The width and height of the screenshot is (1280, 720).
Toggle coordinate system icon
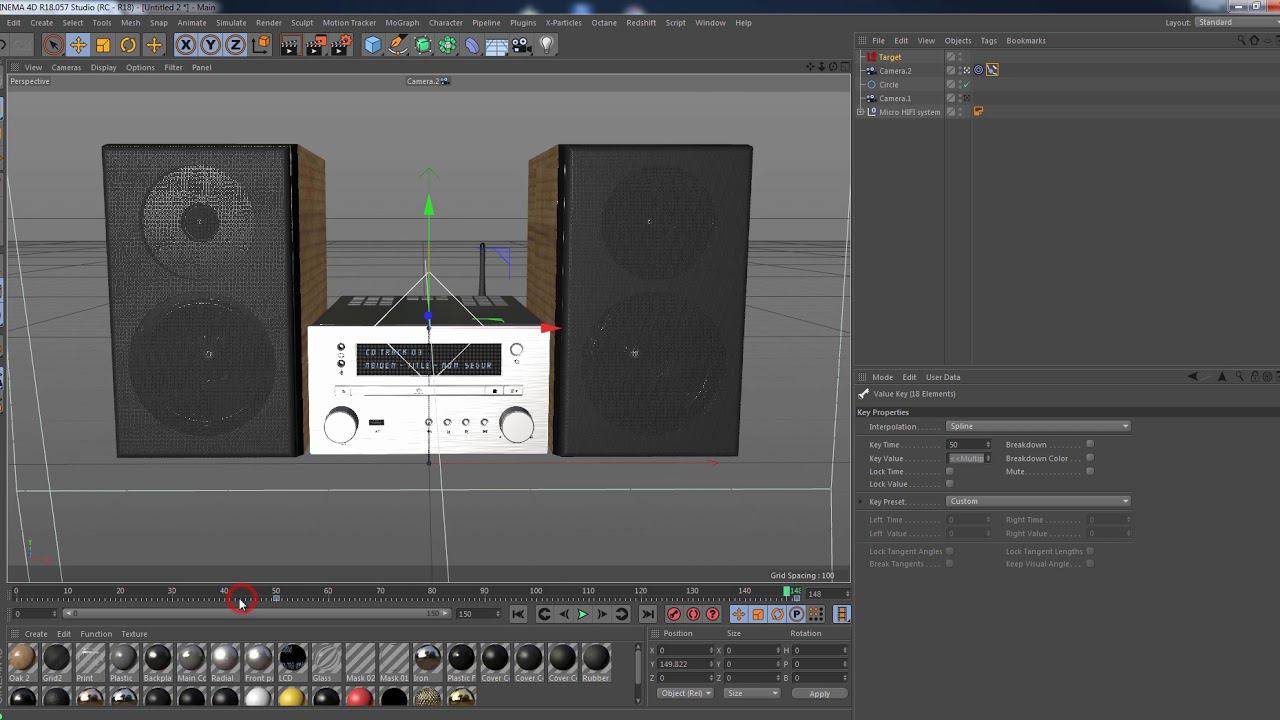[261, 45]
